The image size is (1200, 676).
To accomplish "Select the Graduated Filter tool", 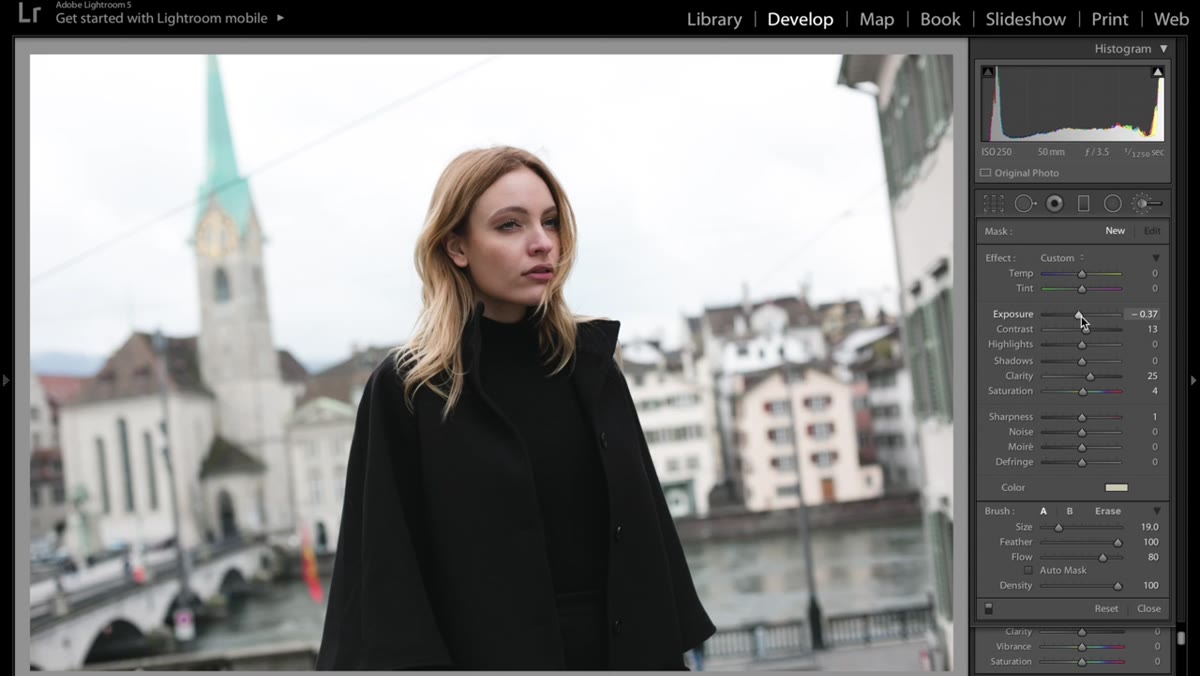I will click(1083, 204).
